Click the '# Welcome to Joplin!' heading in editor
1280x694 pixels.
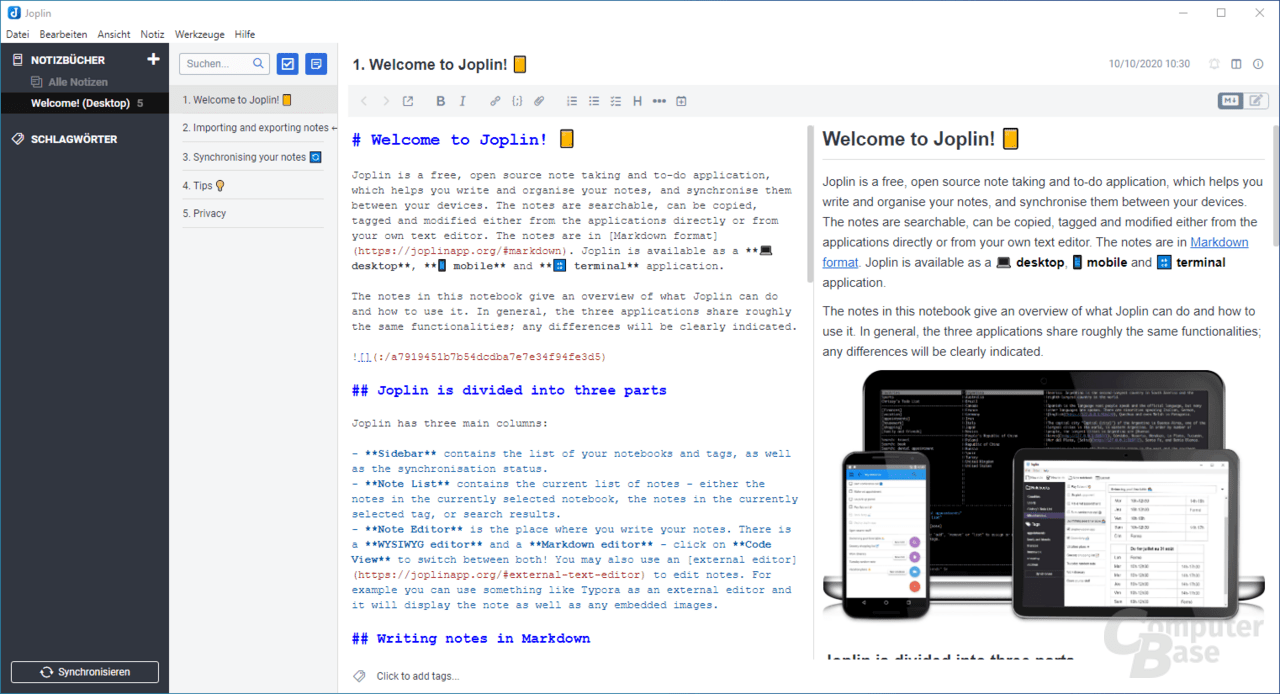[x=463, y=140]
